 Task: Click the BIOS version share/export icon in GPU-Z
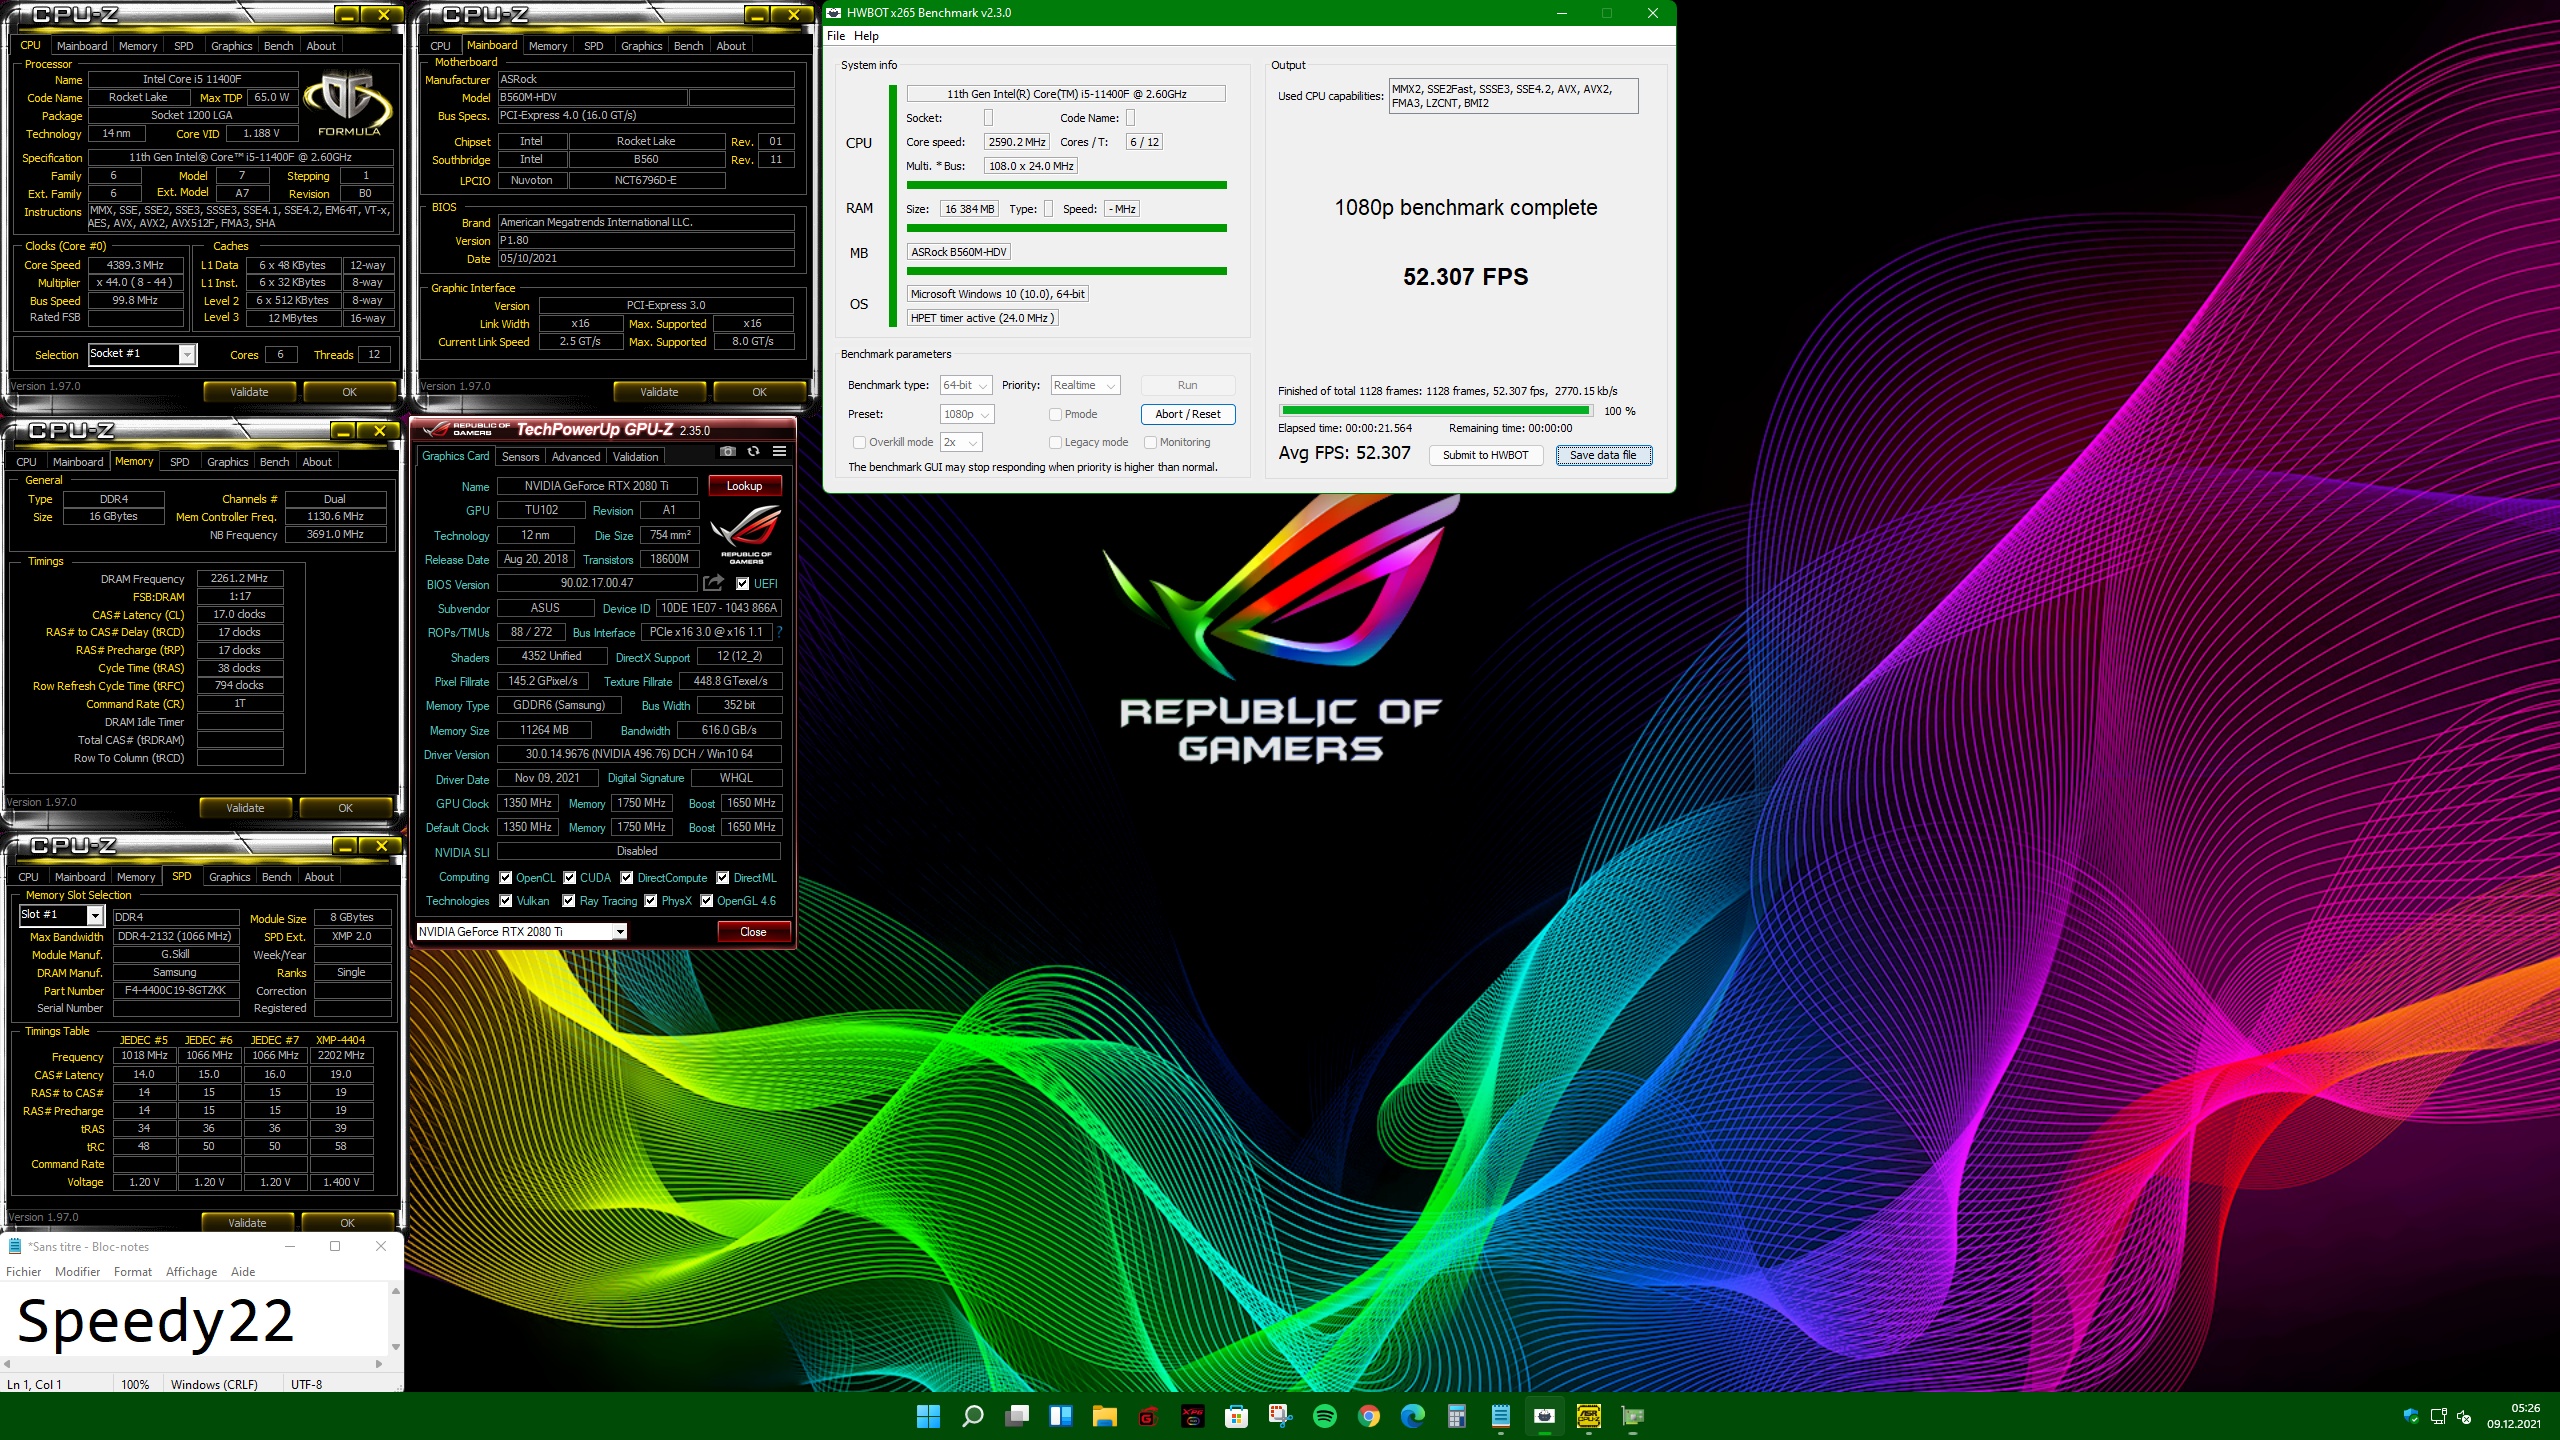point(713,583)
